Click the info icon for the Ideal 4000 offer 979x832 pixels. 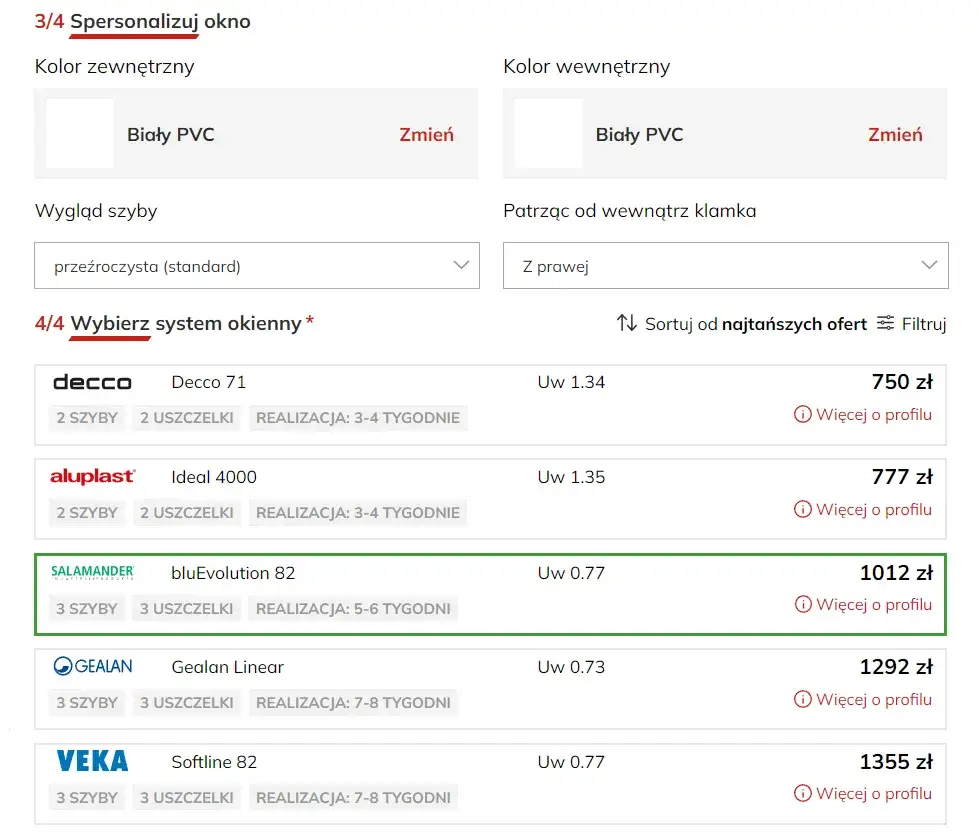(802, 509)
